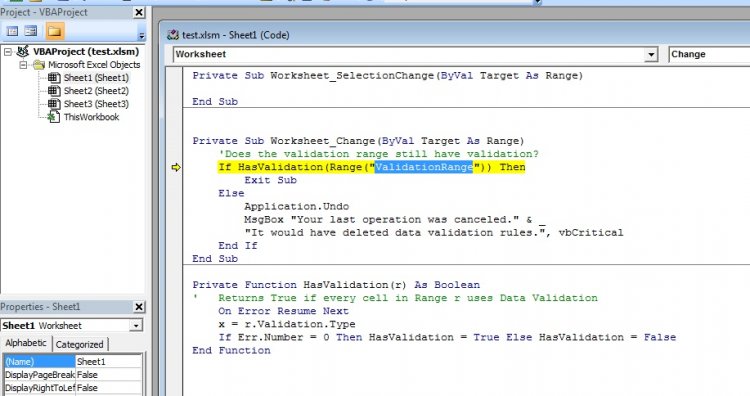Open the Worksheet object dropdown arrow

[x=651, y=55]
